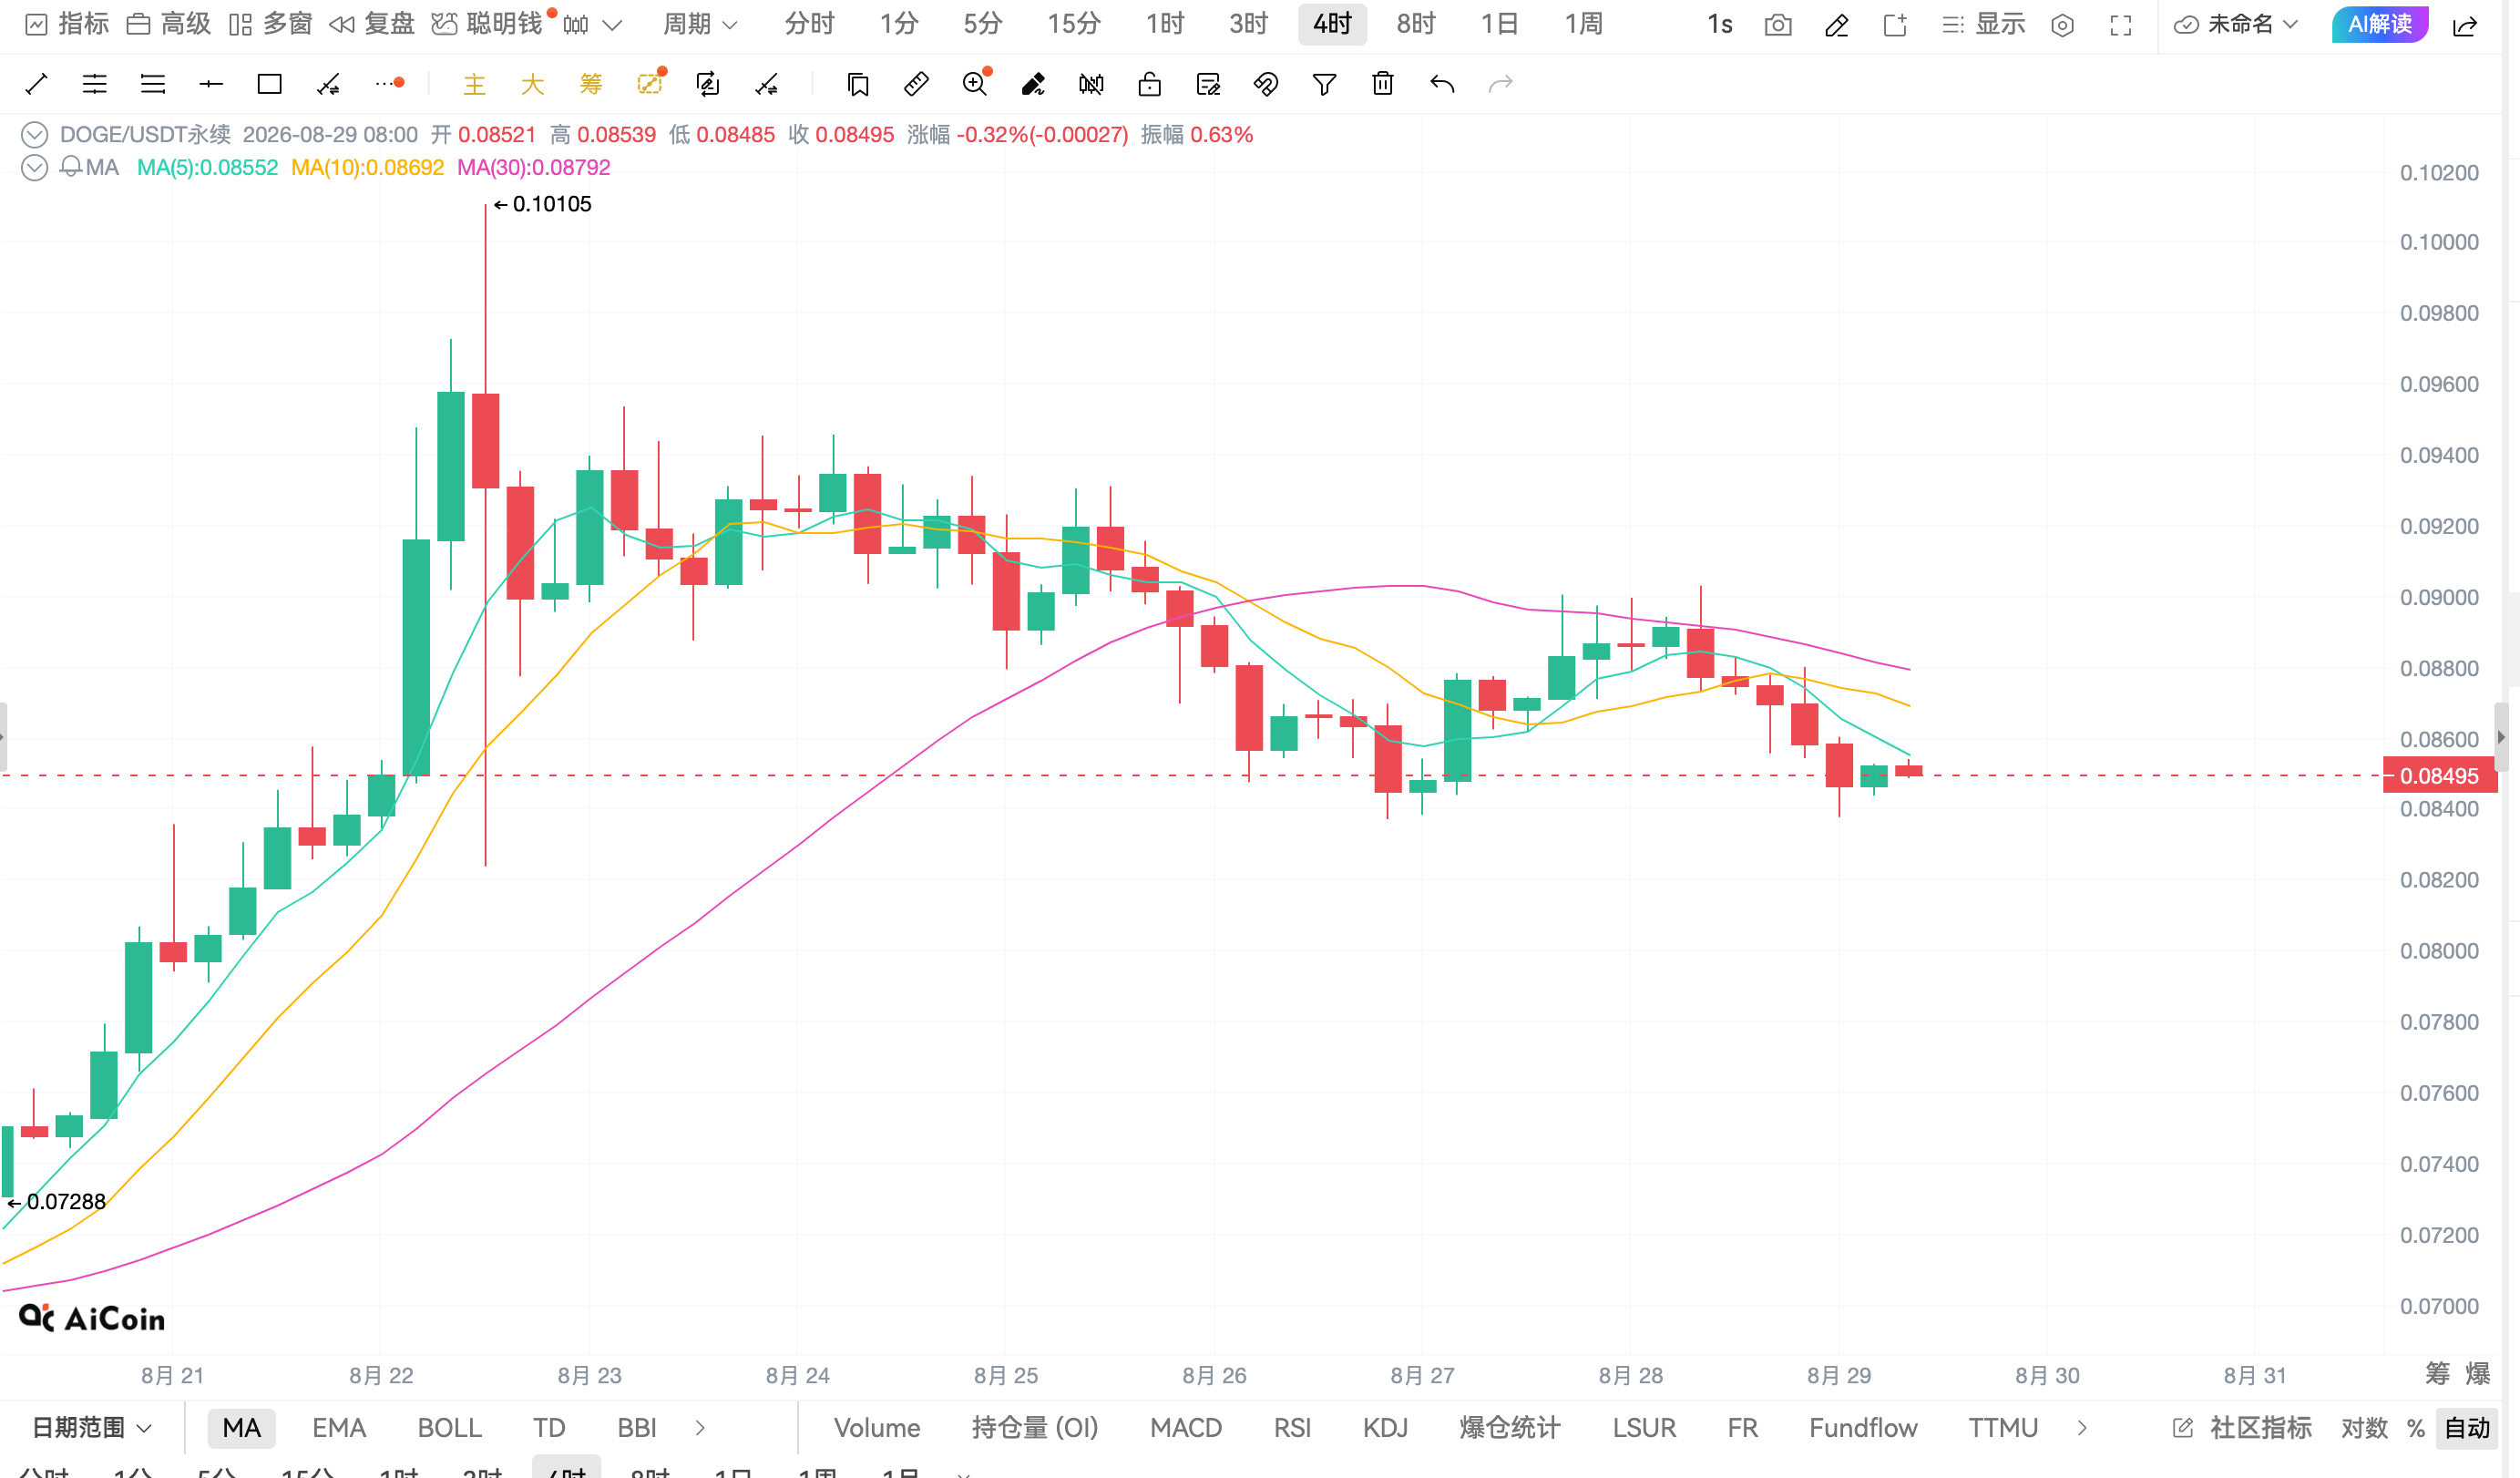Open 多窗 multi-window layout

pyautogui.click(x=270, y=24)
